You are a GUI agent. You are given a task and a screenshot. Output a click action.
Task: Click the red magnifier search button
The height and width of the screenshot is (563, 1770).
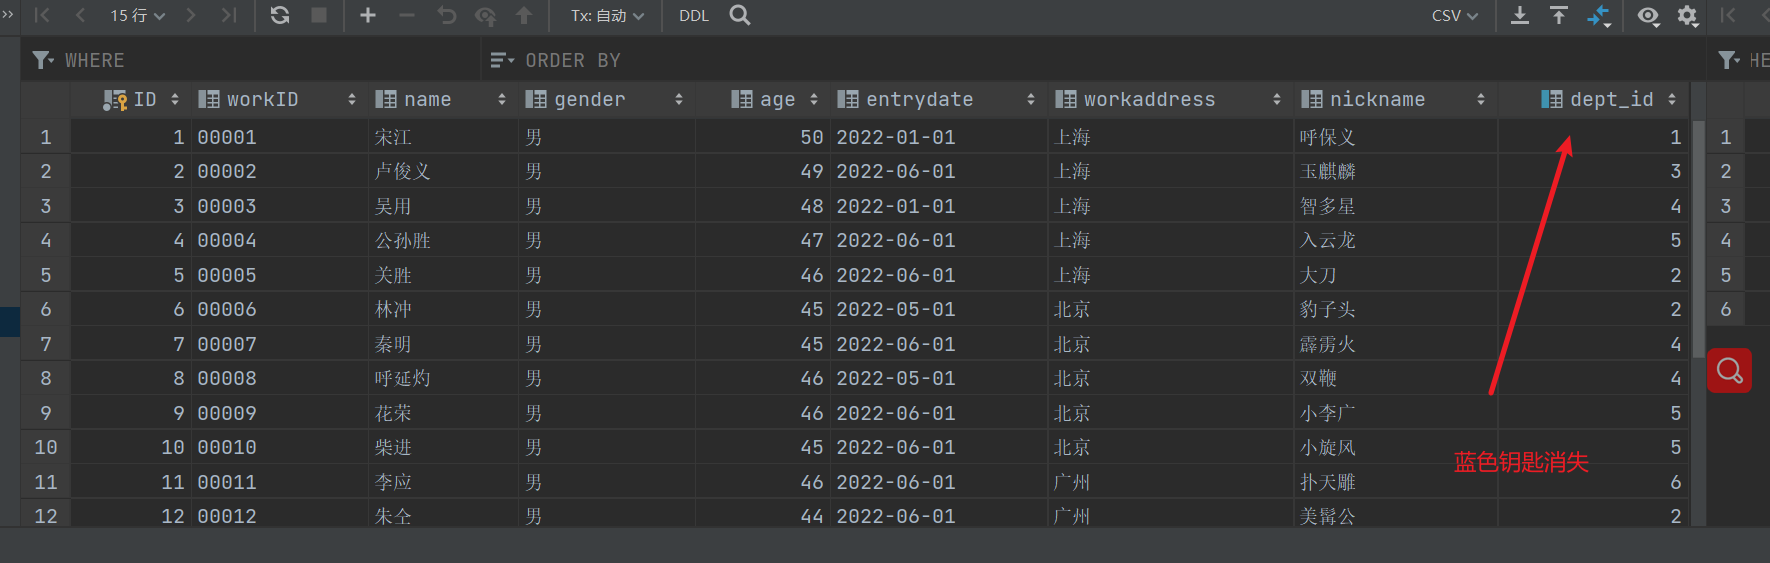[x=1729, y=371]
